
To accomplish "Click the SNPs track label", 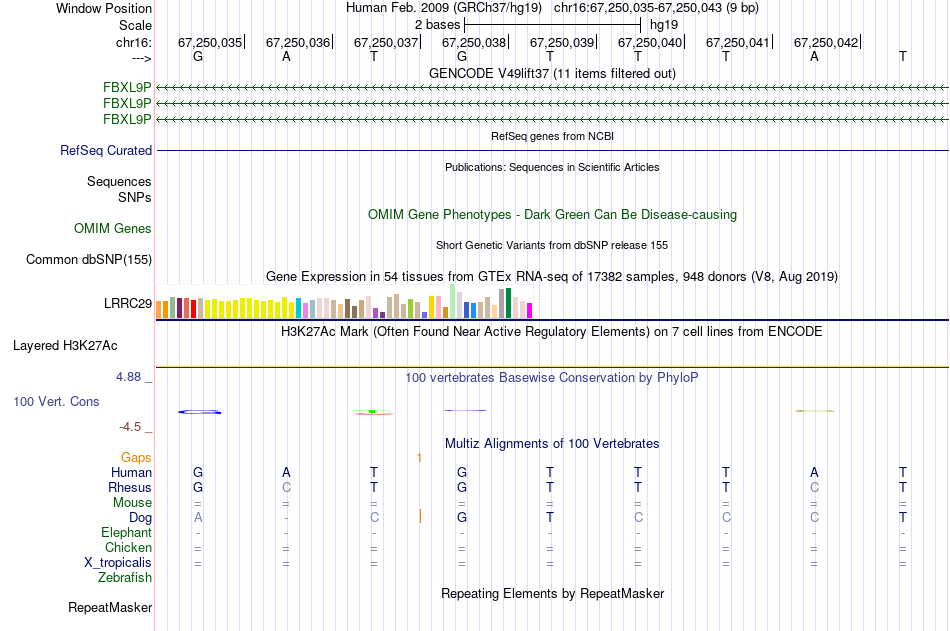I will pos(135,197).
